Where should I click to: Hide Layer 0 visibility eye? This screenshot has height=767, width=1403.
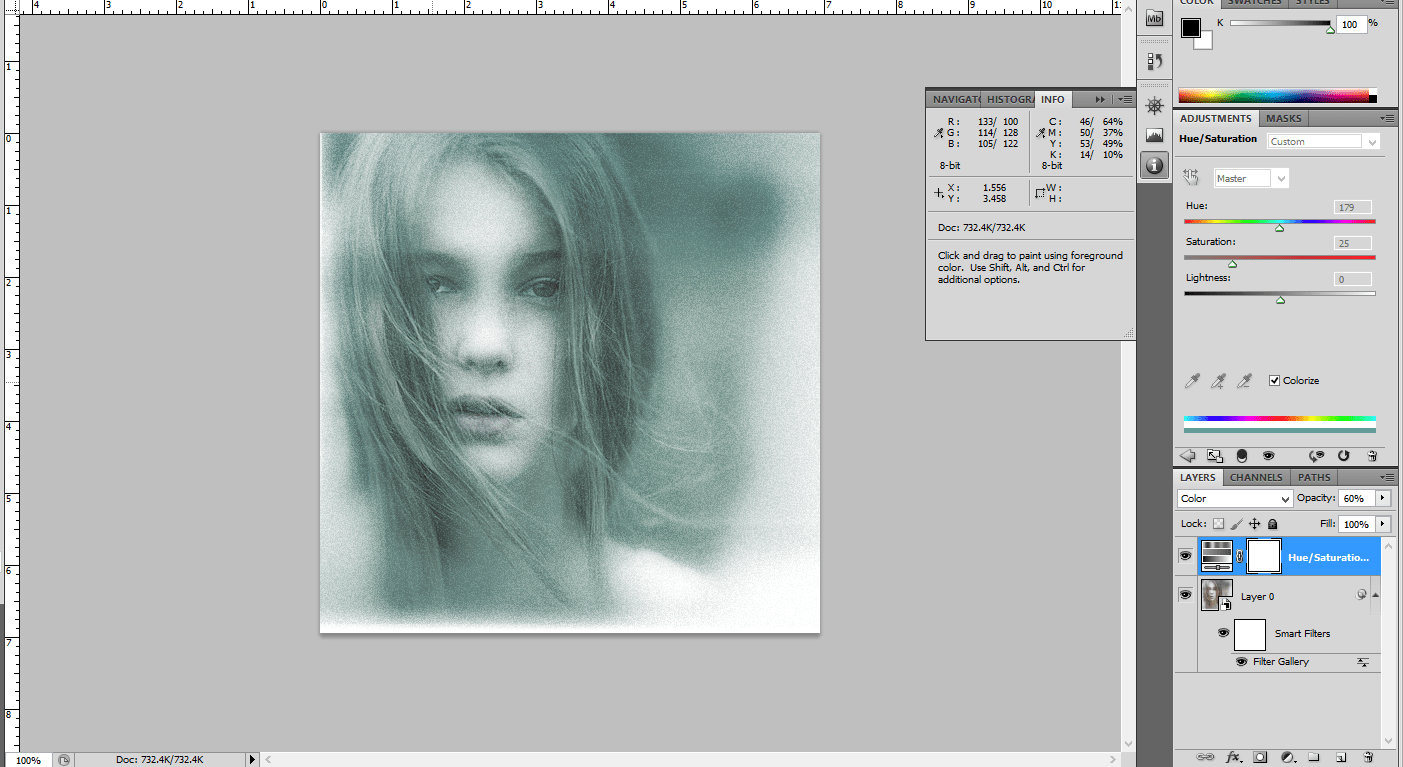coord(1185,595)
